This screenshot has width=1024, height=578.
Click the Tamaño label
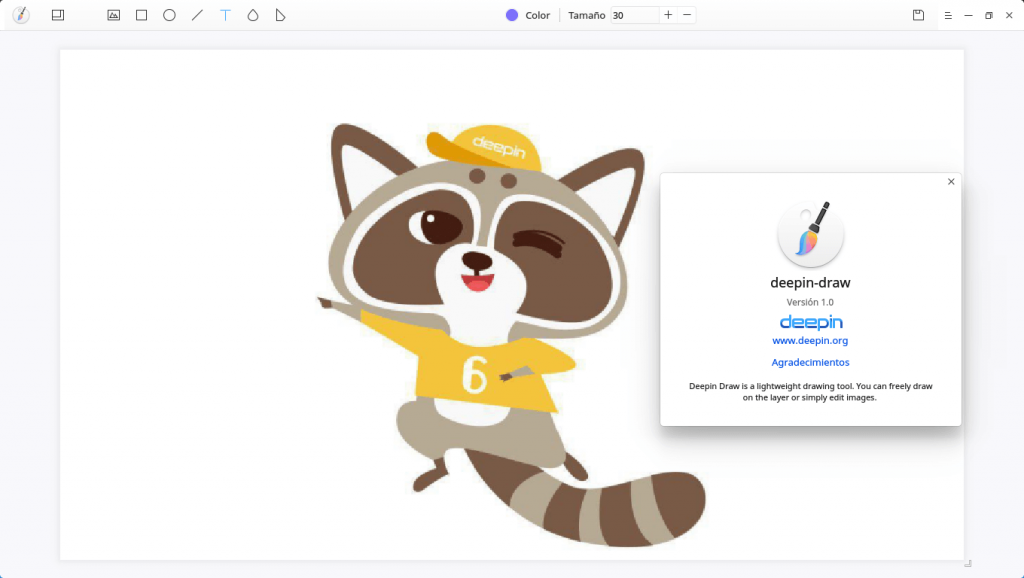pos(586,15)
